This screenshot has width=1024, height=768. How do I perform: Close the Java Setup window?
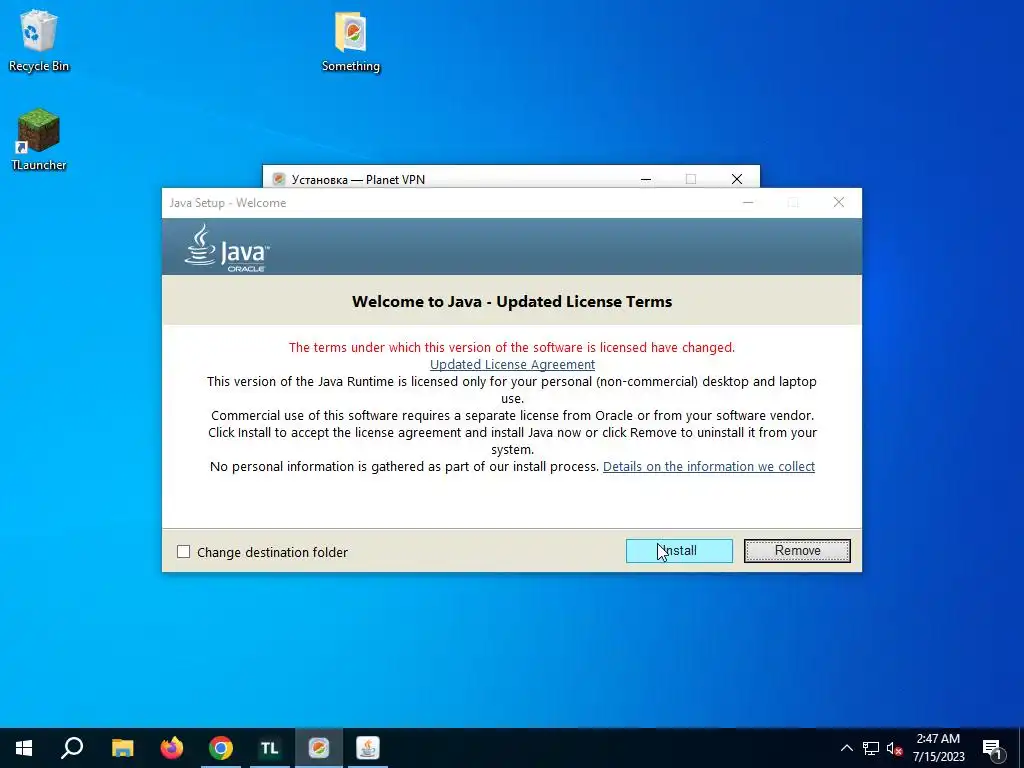click(x=839, y=202)
